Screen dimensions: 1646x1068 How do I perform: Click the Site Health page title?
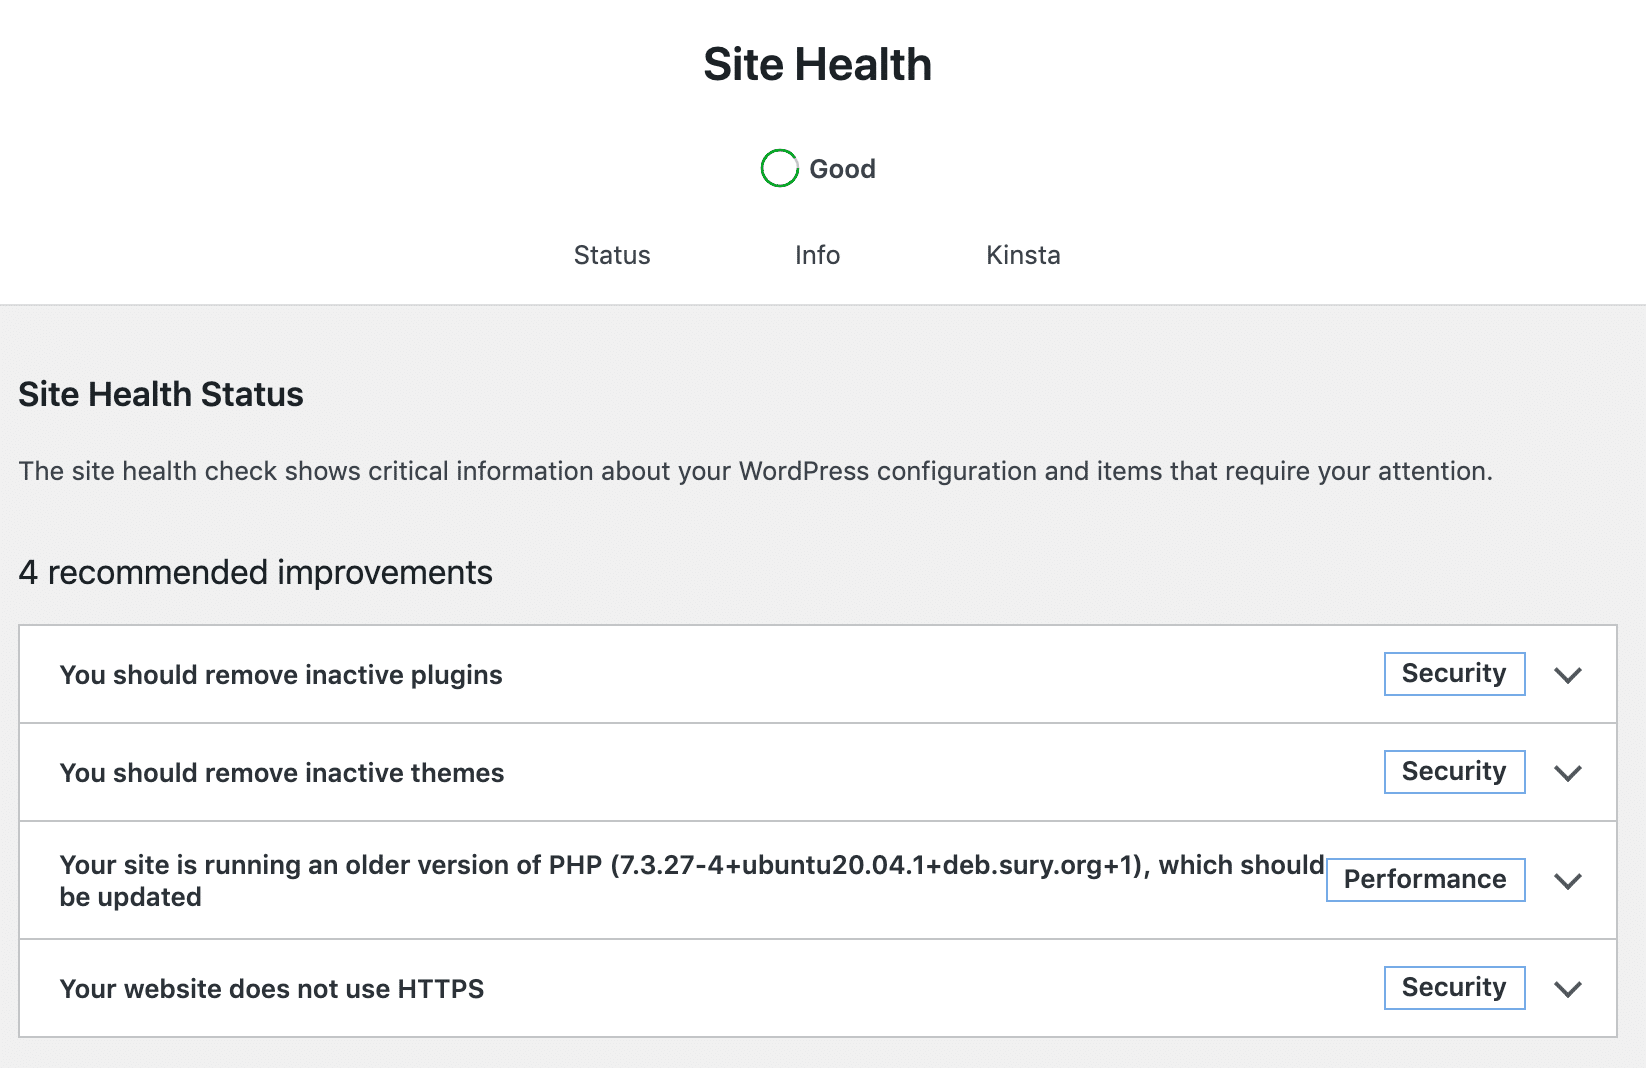click(x=817, y=63)
